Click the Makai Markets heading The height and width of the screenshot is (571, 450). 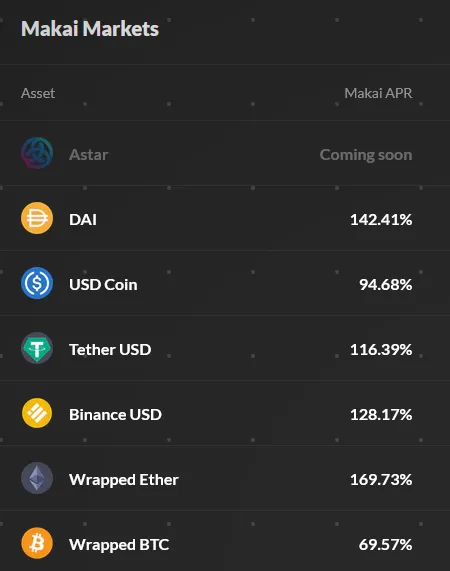(x=90, y=28)
